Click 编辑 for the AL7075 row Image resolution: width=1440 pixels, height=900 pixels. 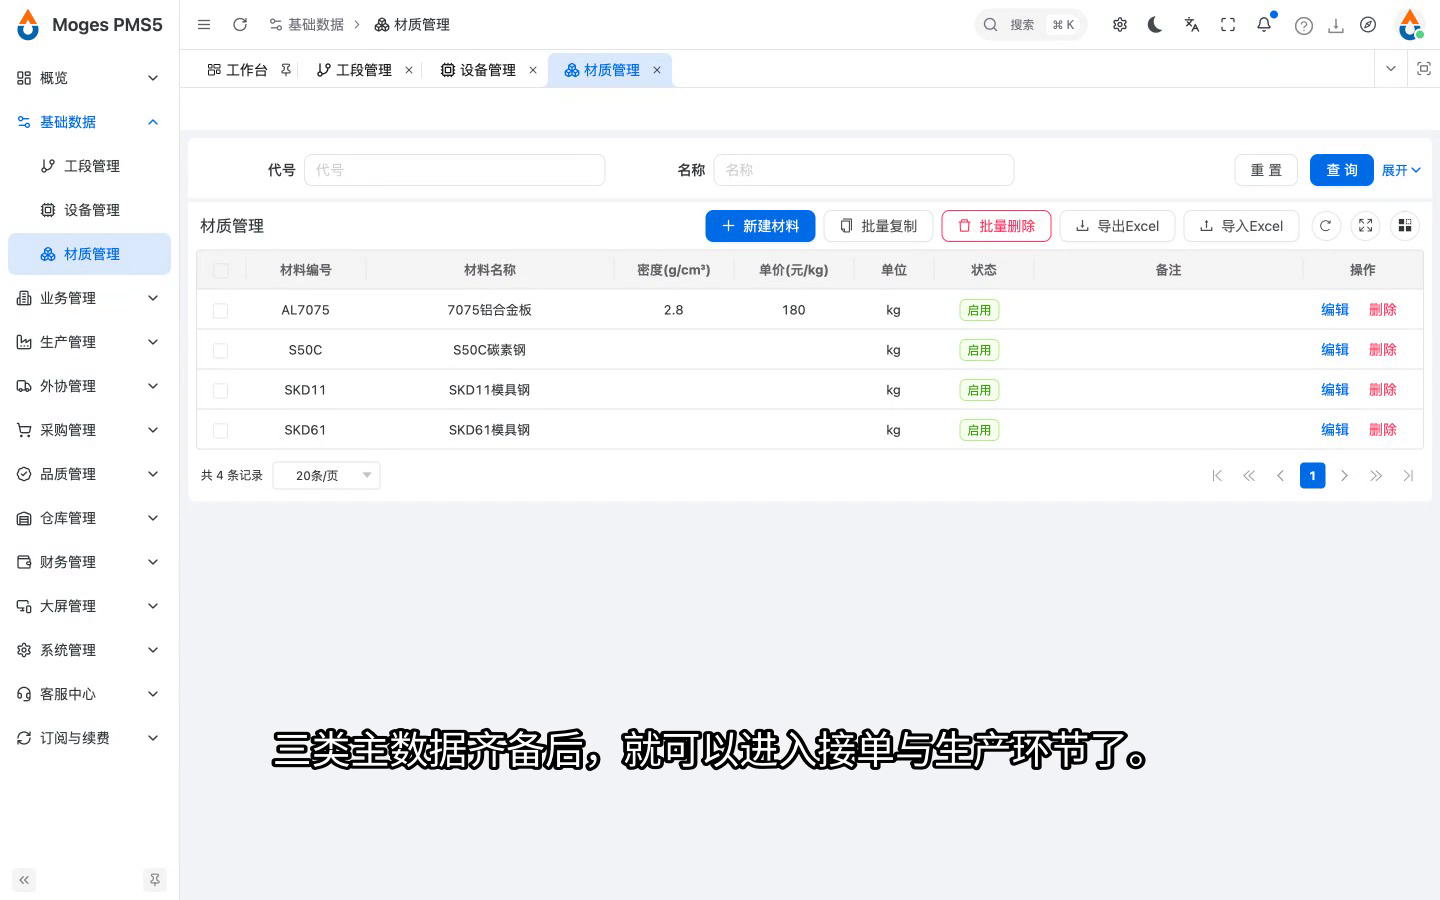tap(1335, 310)
